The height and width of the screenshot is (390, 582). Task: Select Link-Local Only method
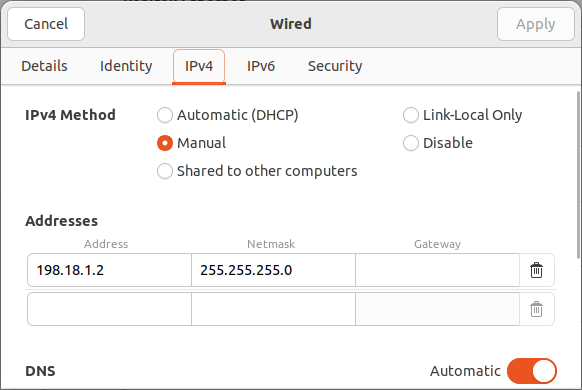(462, 115)
